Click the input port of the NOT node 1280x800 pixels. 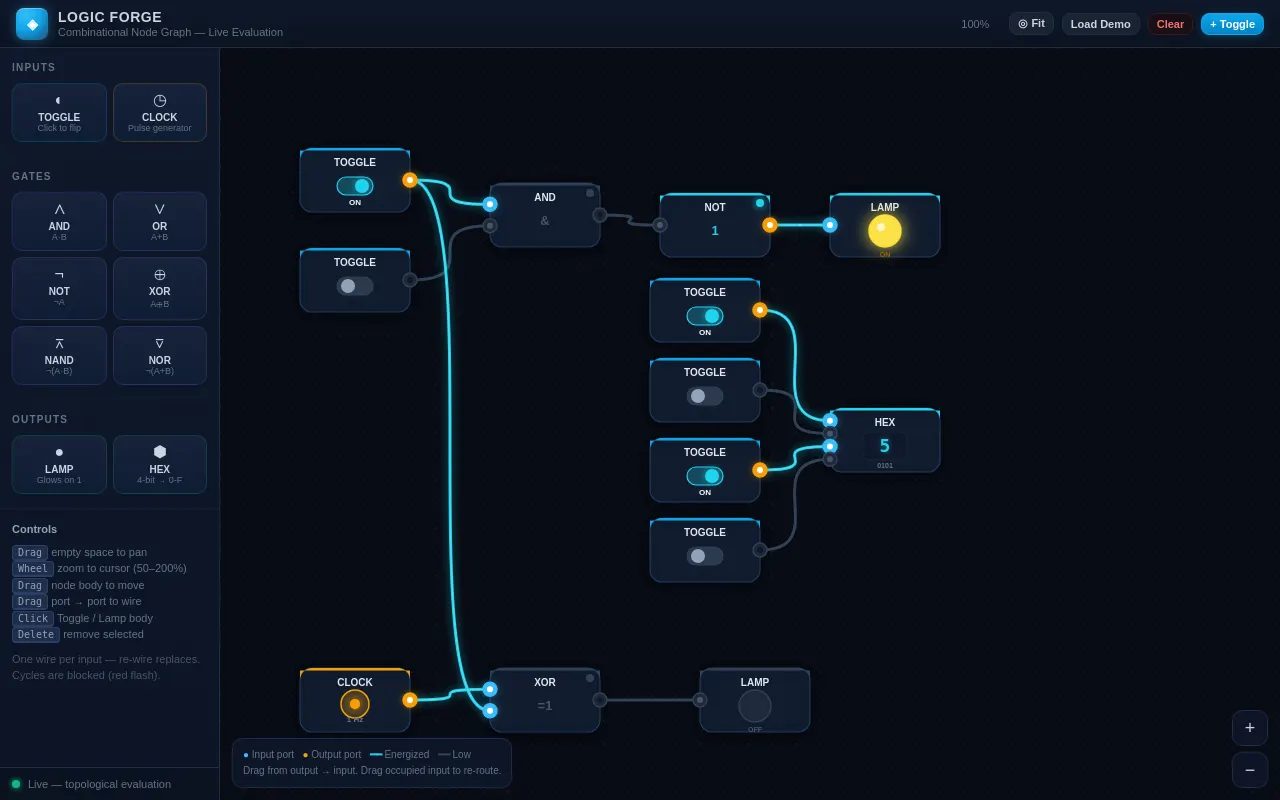pyautogui.click(x=660, y=225)
